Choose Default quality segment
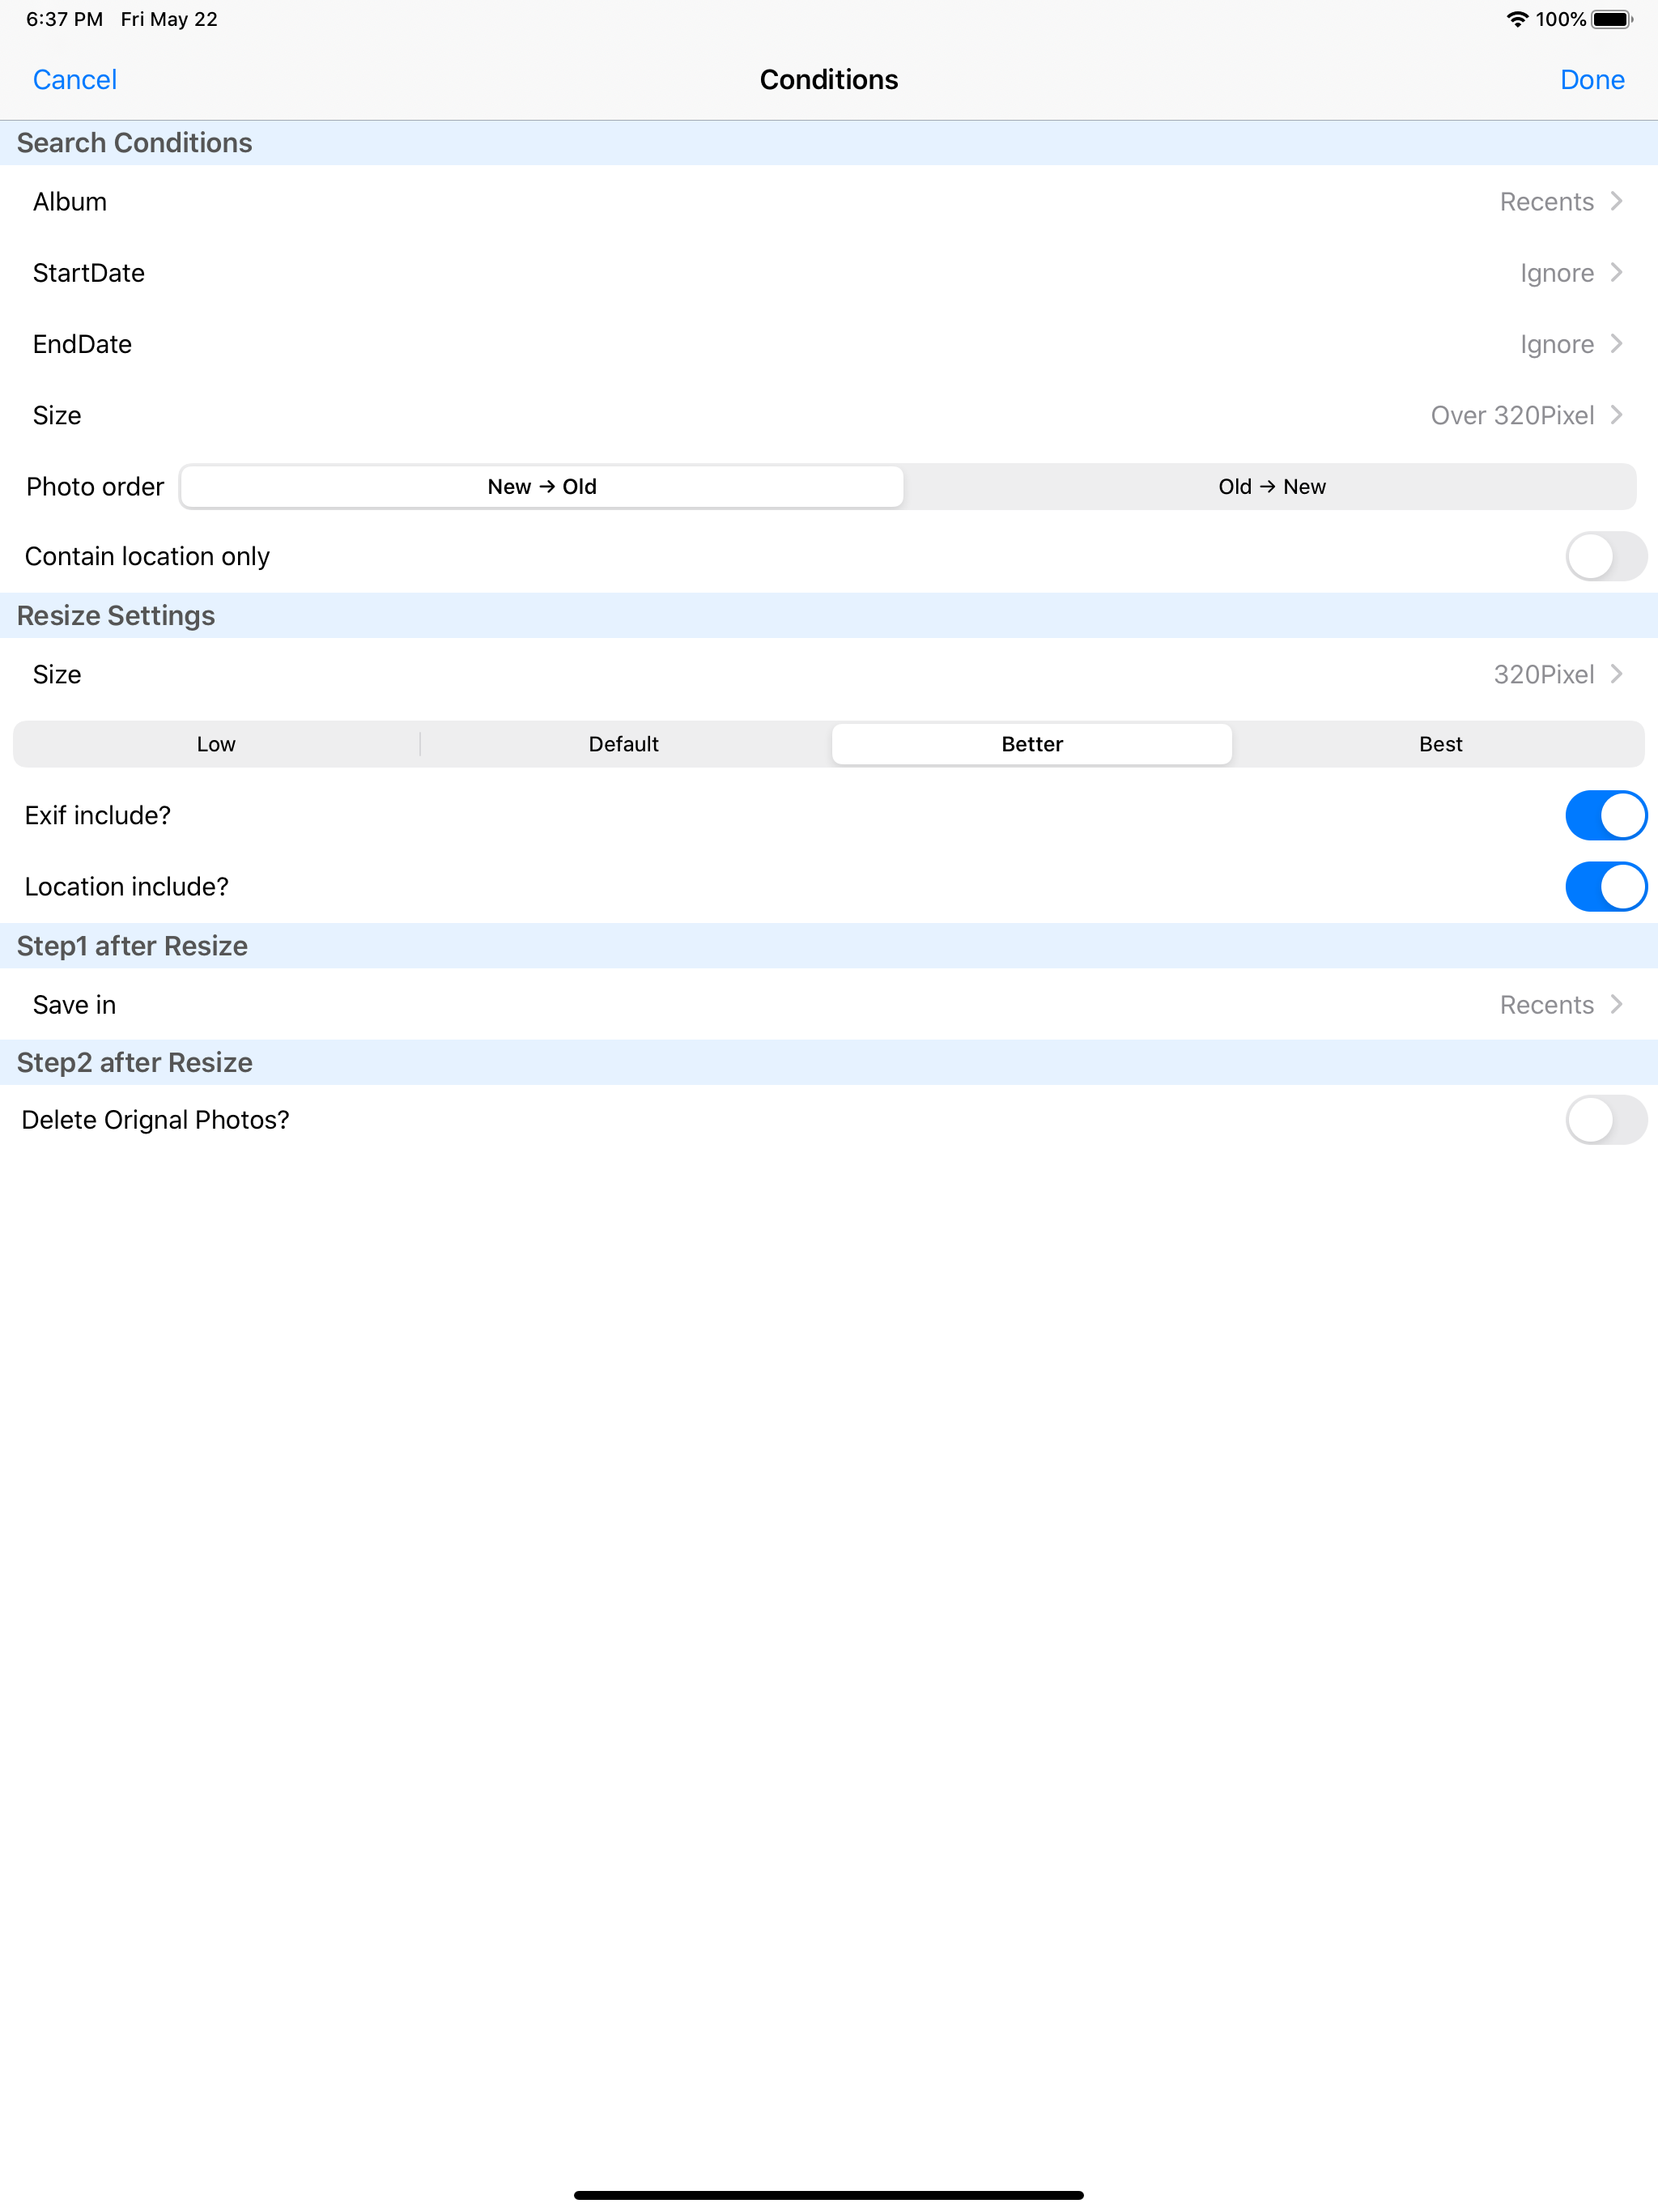Viewport: 1658px width, 2212px height. [623, 744]
